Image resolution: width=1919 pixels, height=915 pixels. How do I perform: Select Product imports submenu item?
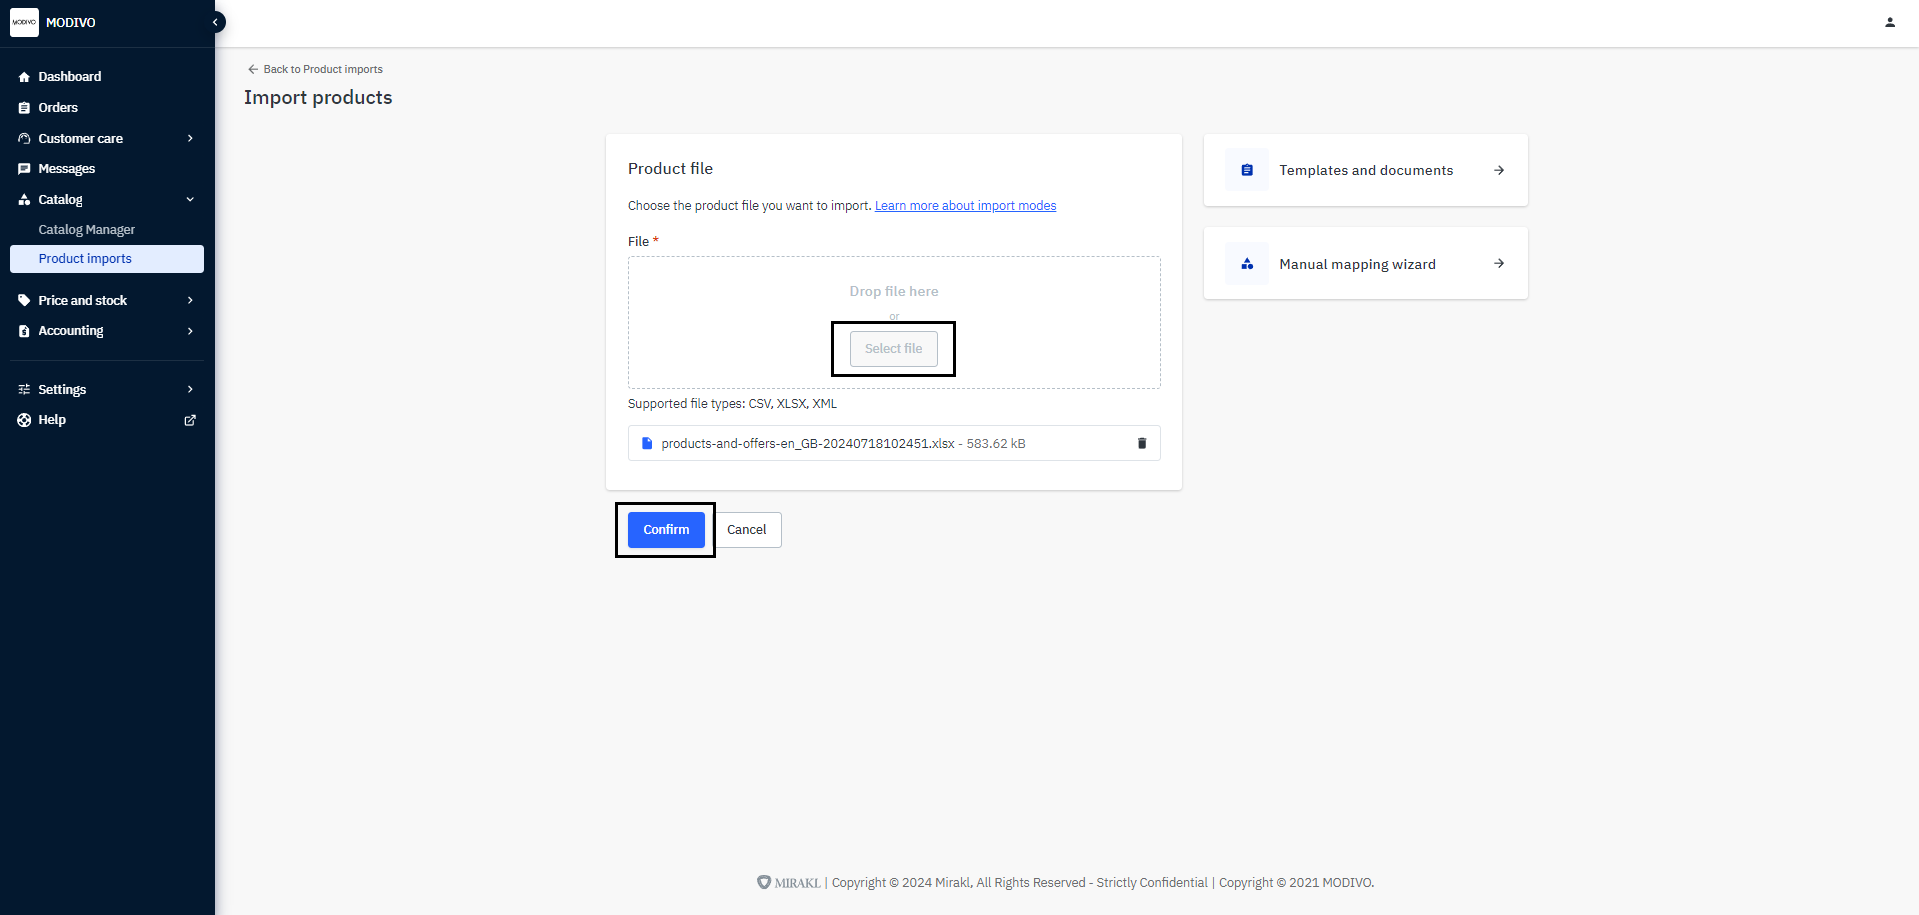[x=107, y=259]
